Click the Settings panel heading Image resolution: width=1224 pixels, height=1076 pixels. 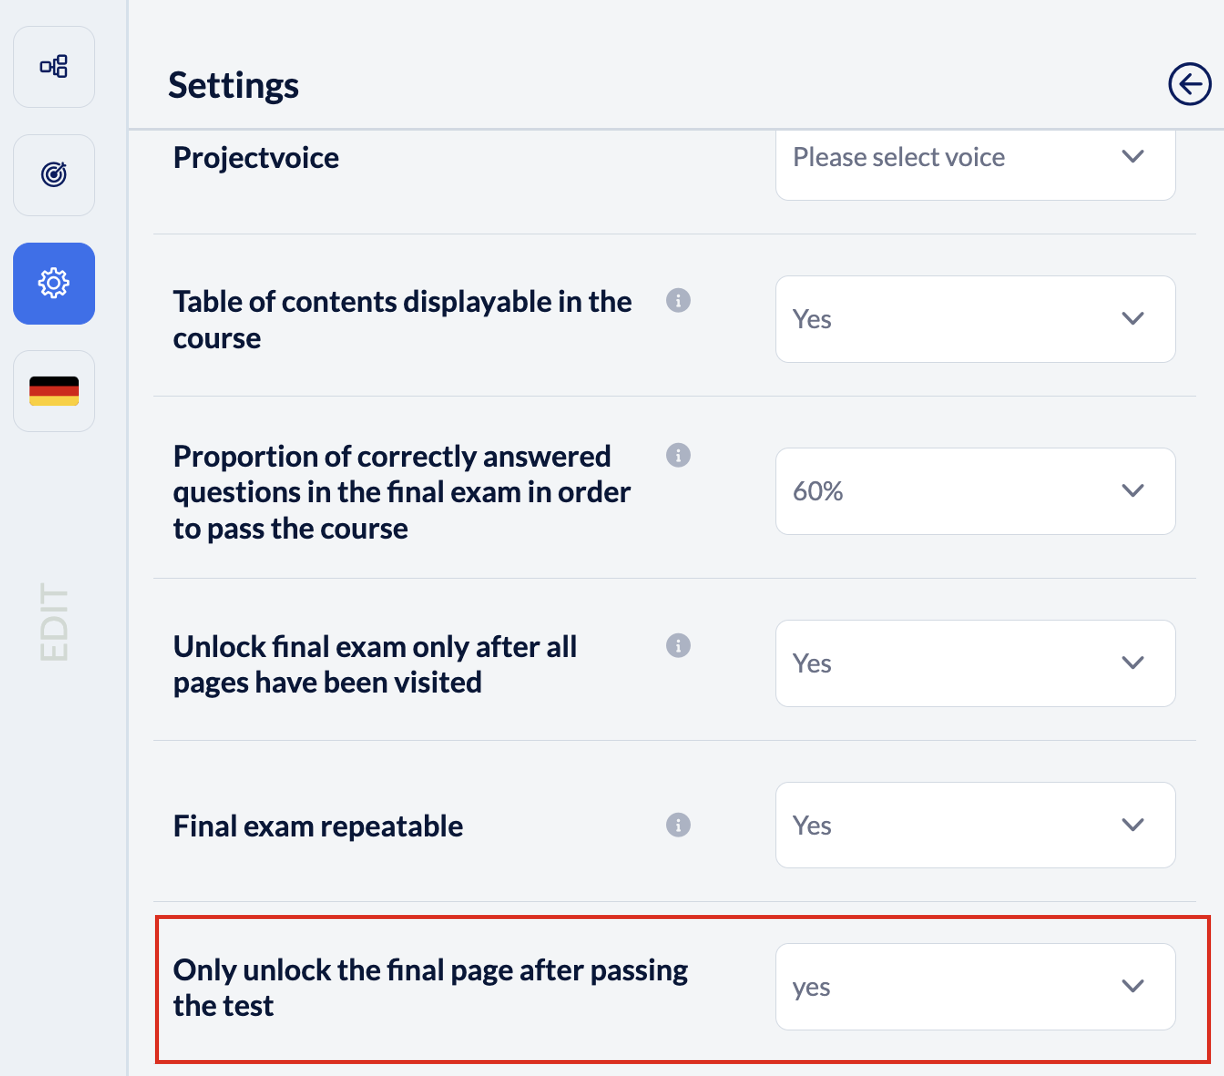233,85
